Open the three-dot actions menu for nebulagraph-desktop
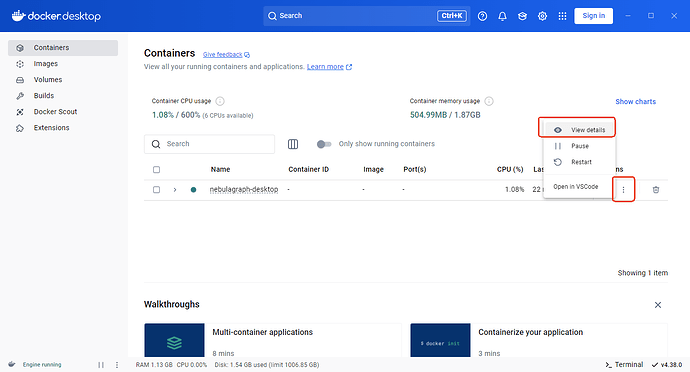 coord(623,190)
